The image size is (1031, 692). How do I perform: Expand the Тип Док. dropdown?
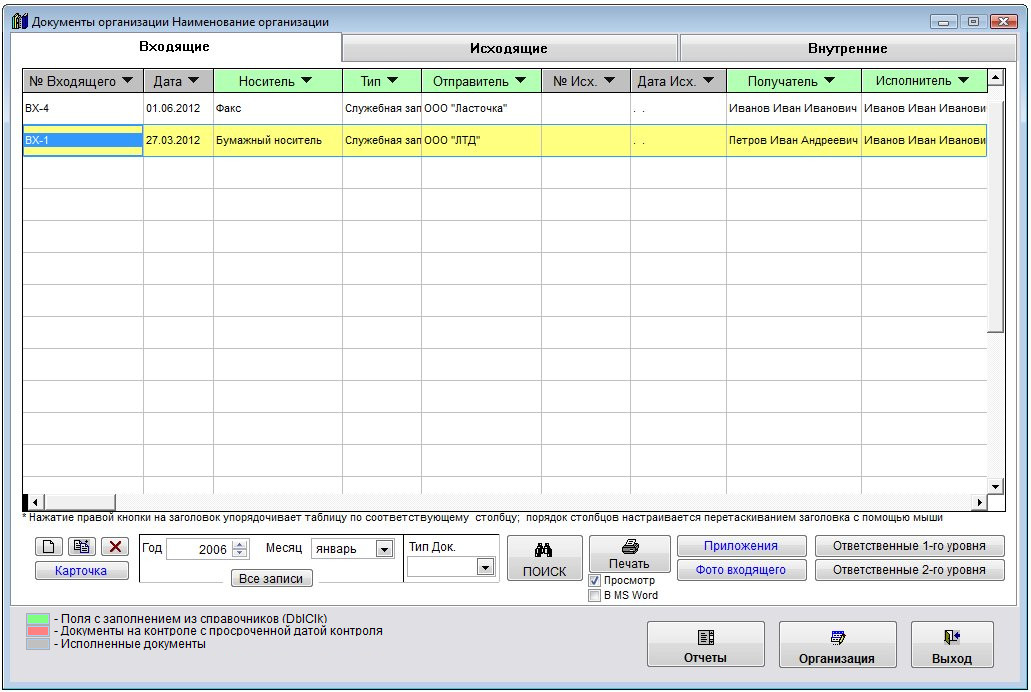[485, 567]
